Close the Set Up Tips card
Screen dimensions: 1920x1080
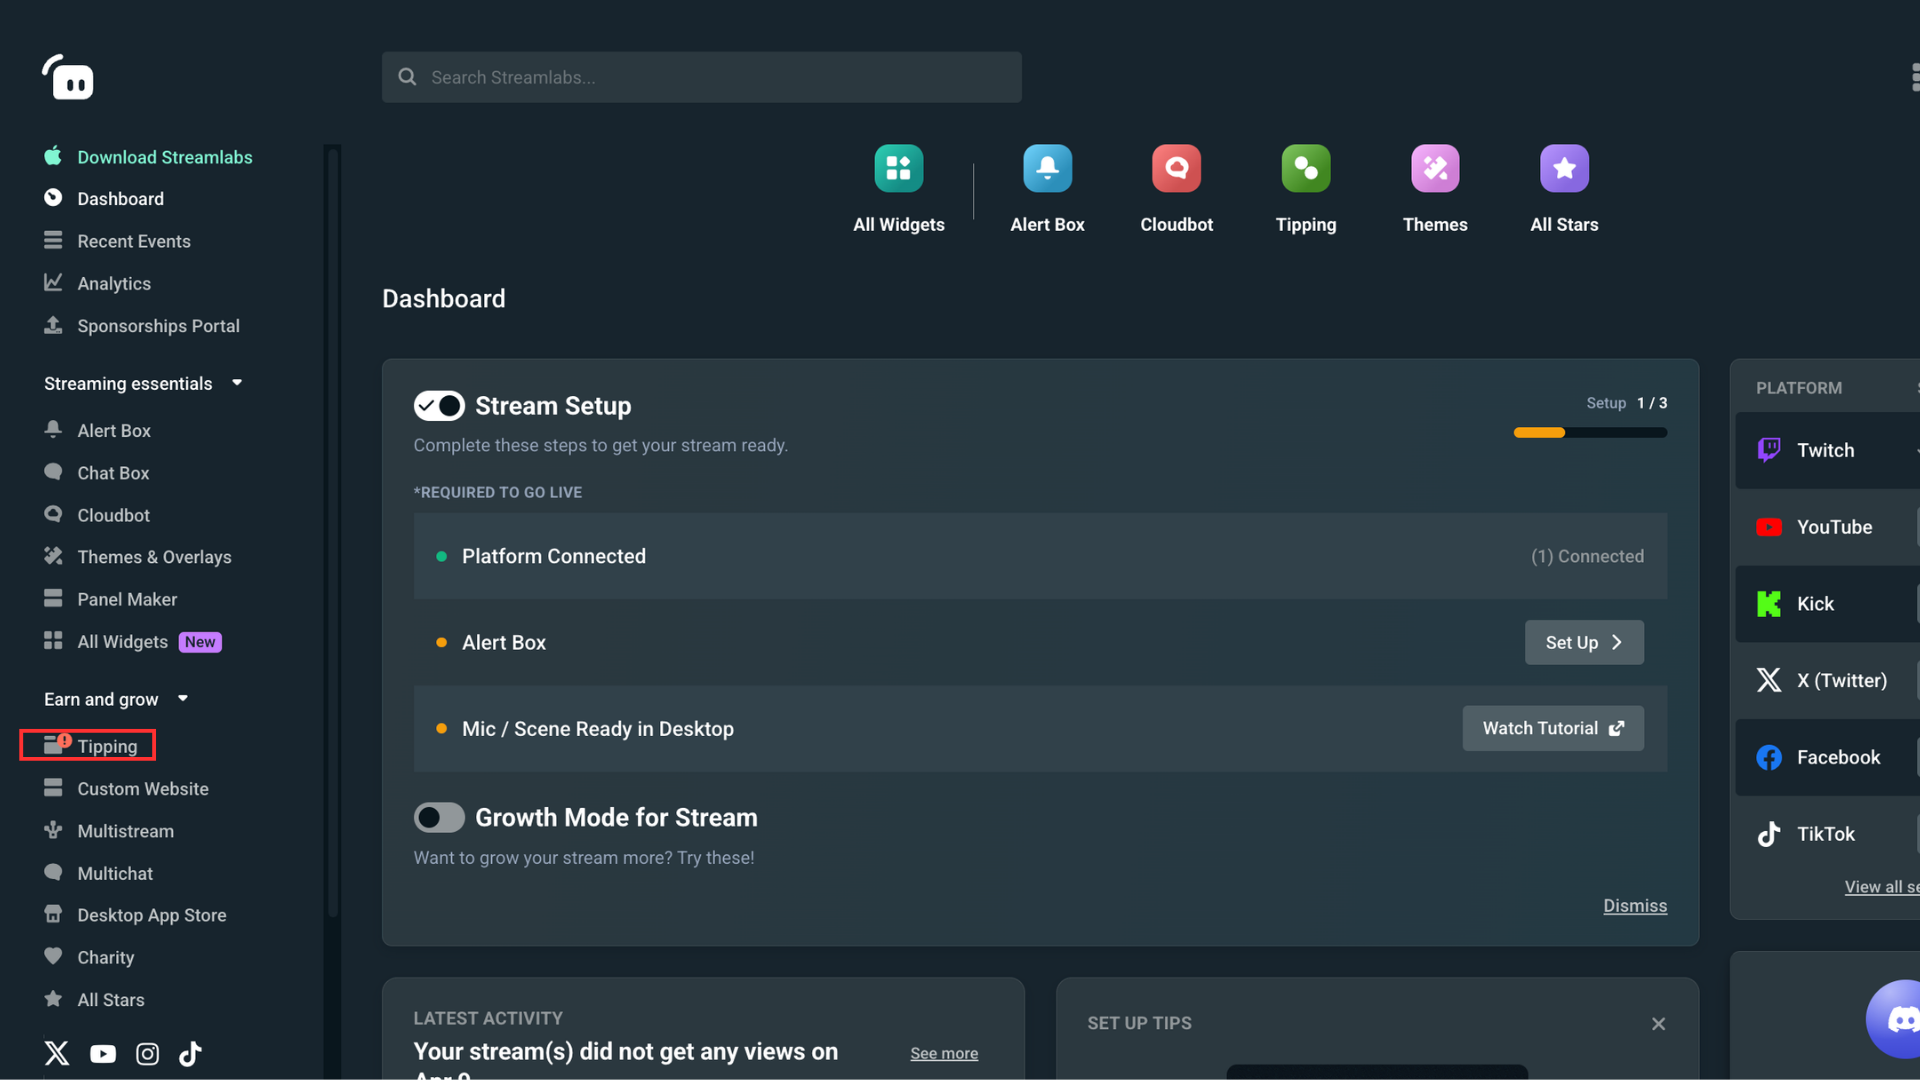(x=1658, y=1023)
